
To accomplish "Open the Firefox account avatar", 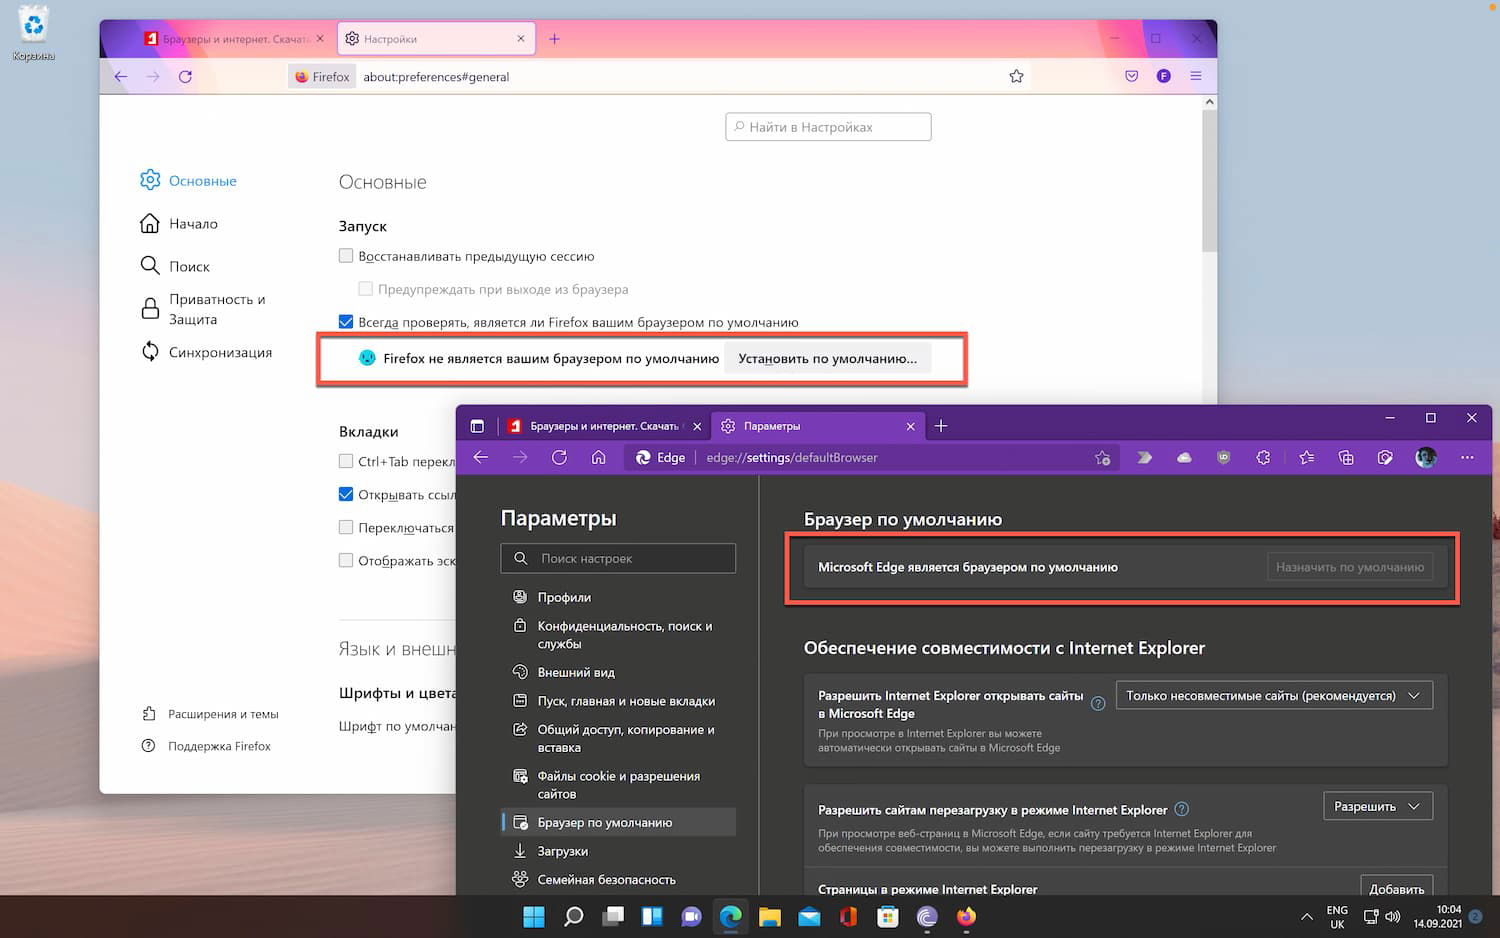I will click(1164, 76).
